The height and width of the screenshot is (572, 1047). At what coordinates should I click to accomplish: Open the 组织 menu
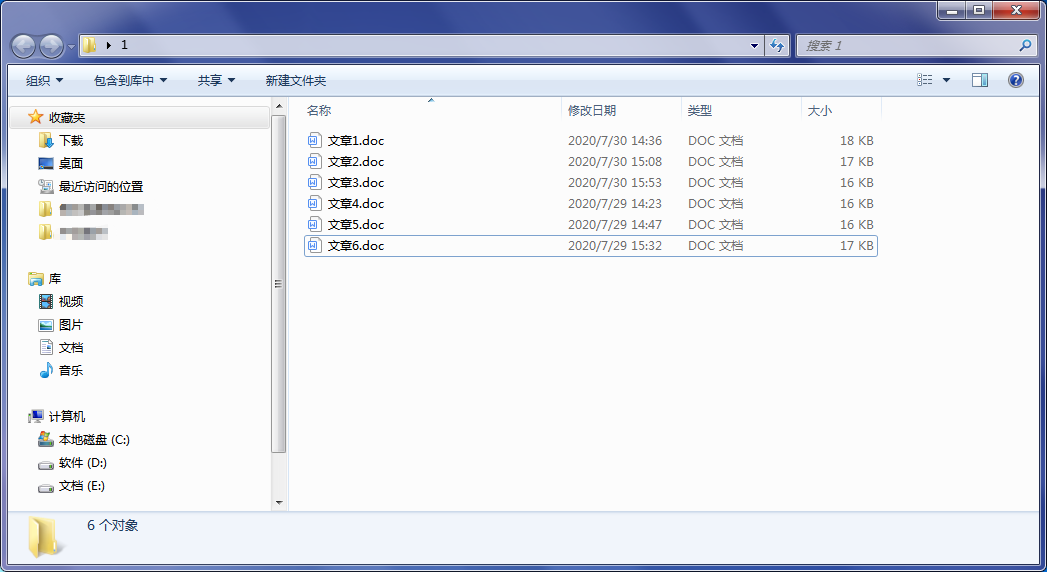[x=45, y=81]
